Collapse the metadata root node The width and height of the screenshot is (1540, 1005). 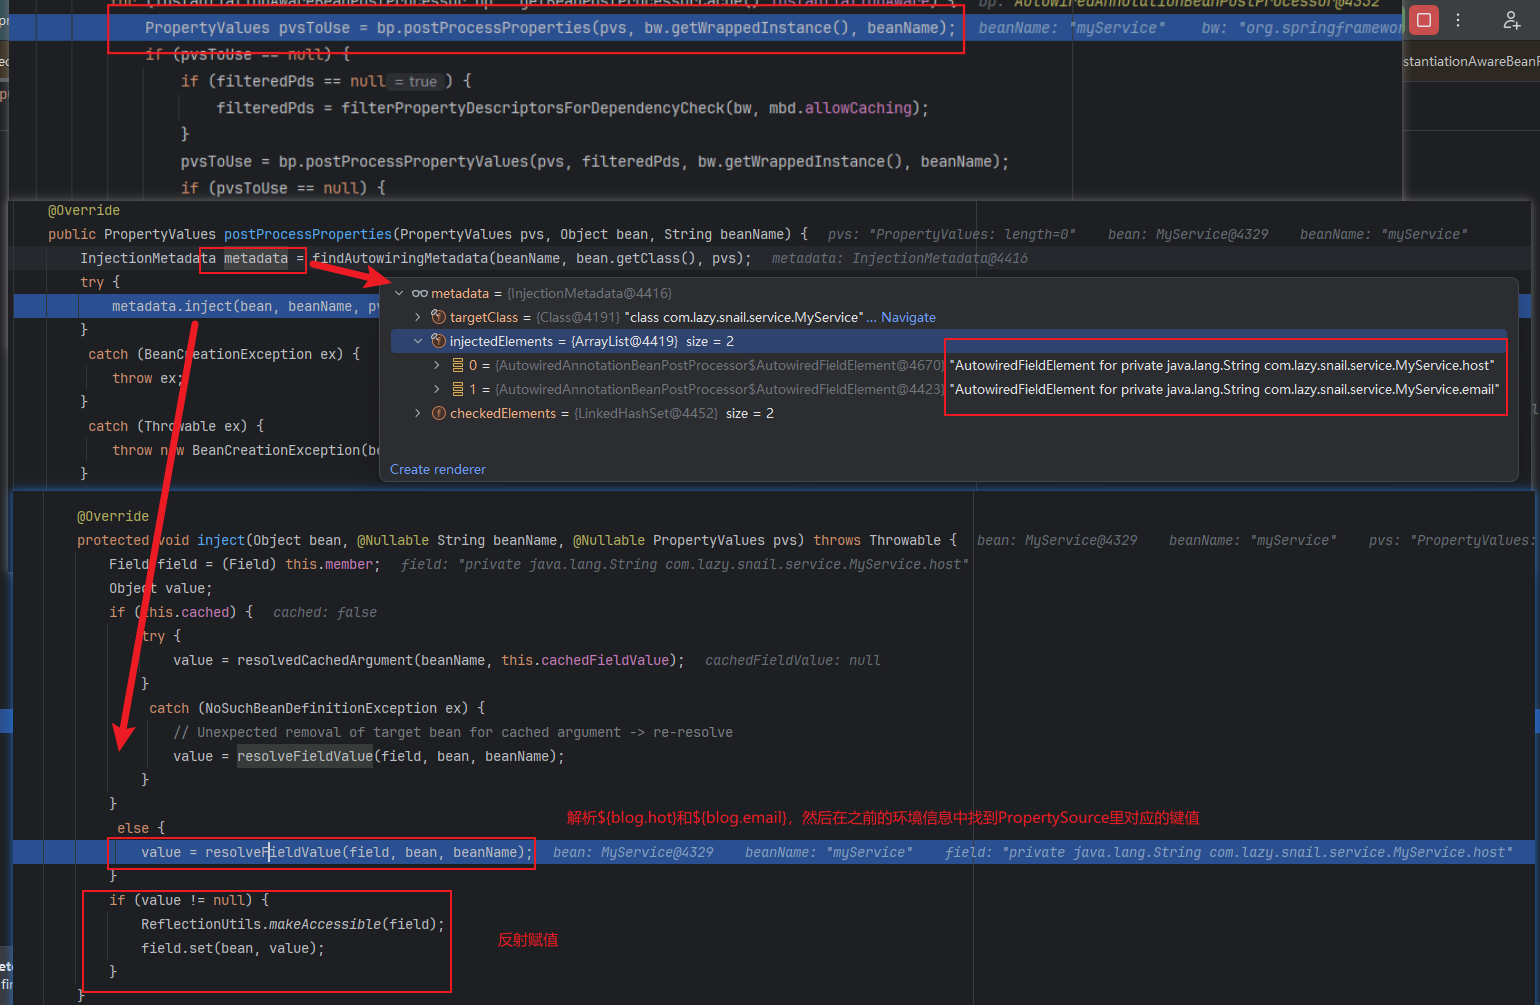pyautogui.click(x=399, y=293)
